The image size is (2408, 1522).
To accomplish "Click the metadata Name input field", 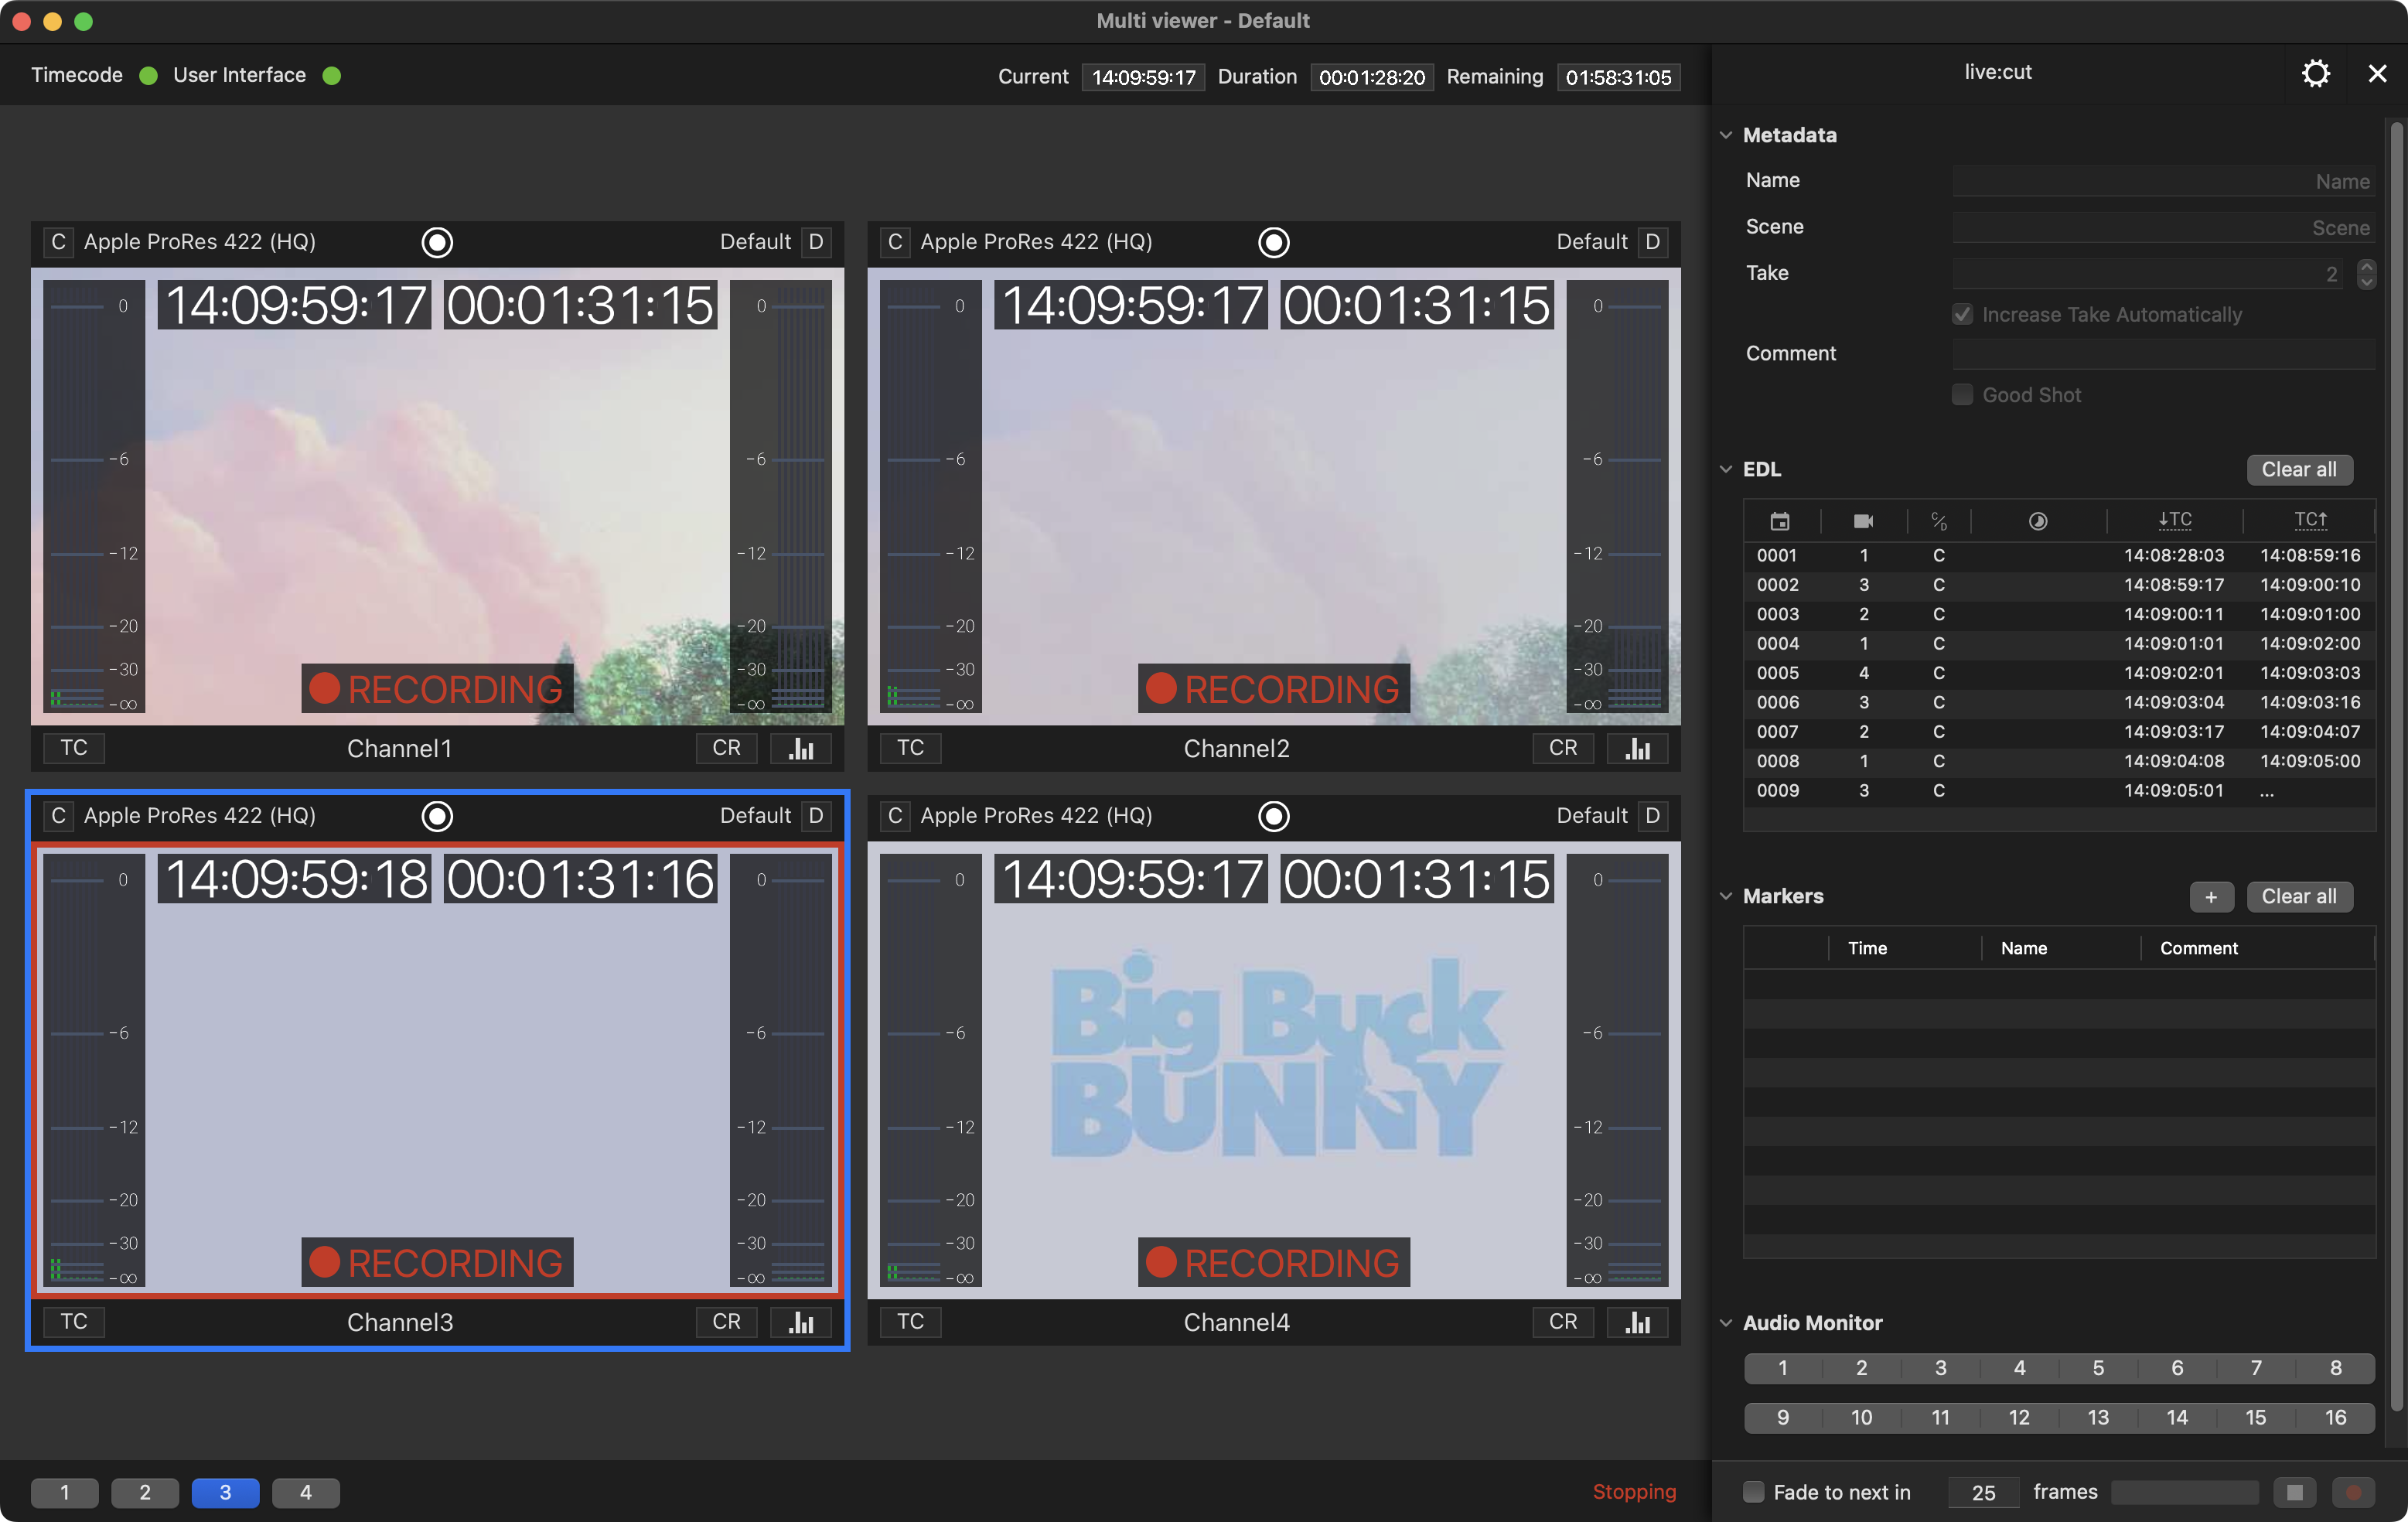I will point(2164,181).
